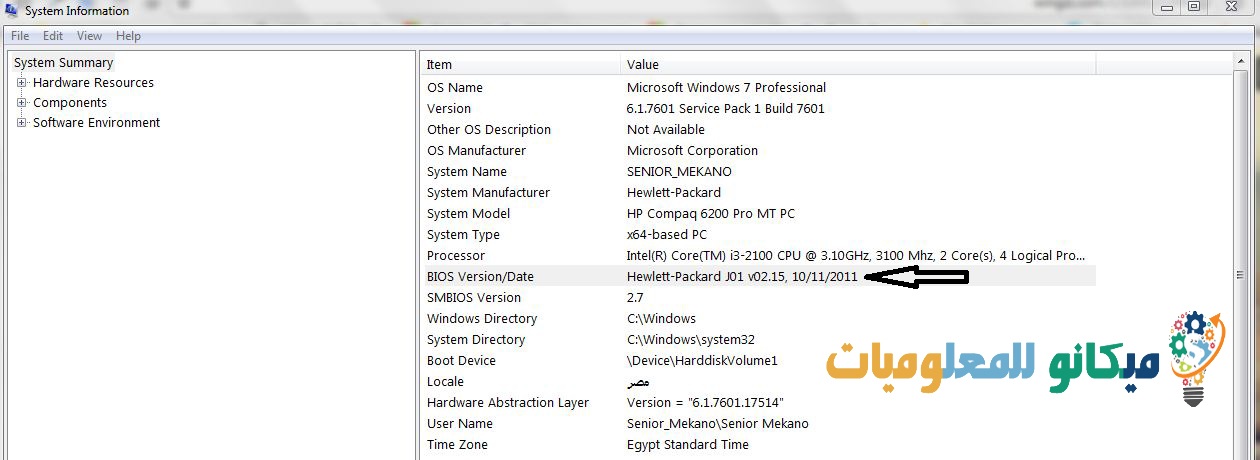Select the Time Zone row
The height and width of the screenshot is (460, 1260).
758,445
